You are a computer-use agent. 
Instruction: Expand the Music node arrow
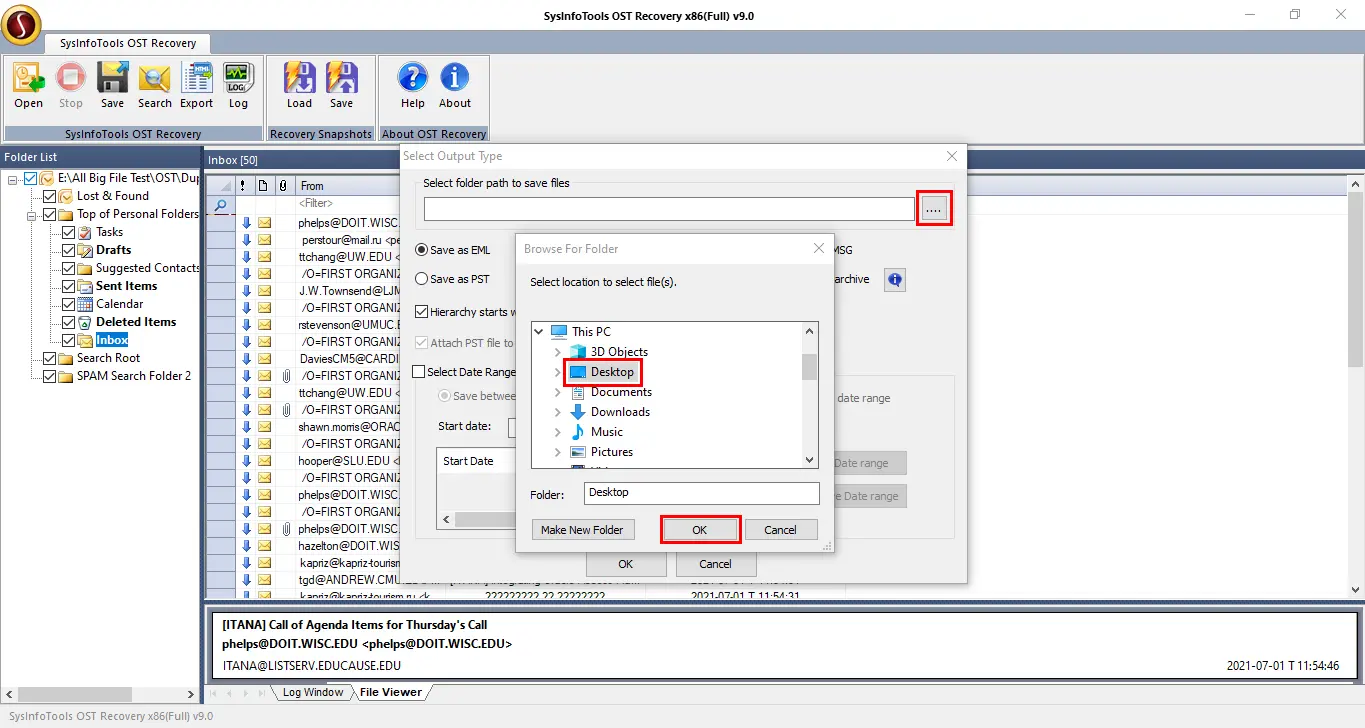[558, 432]
